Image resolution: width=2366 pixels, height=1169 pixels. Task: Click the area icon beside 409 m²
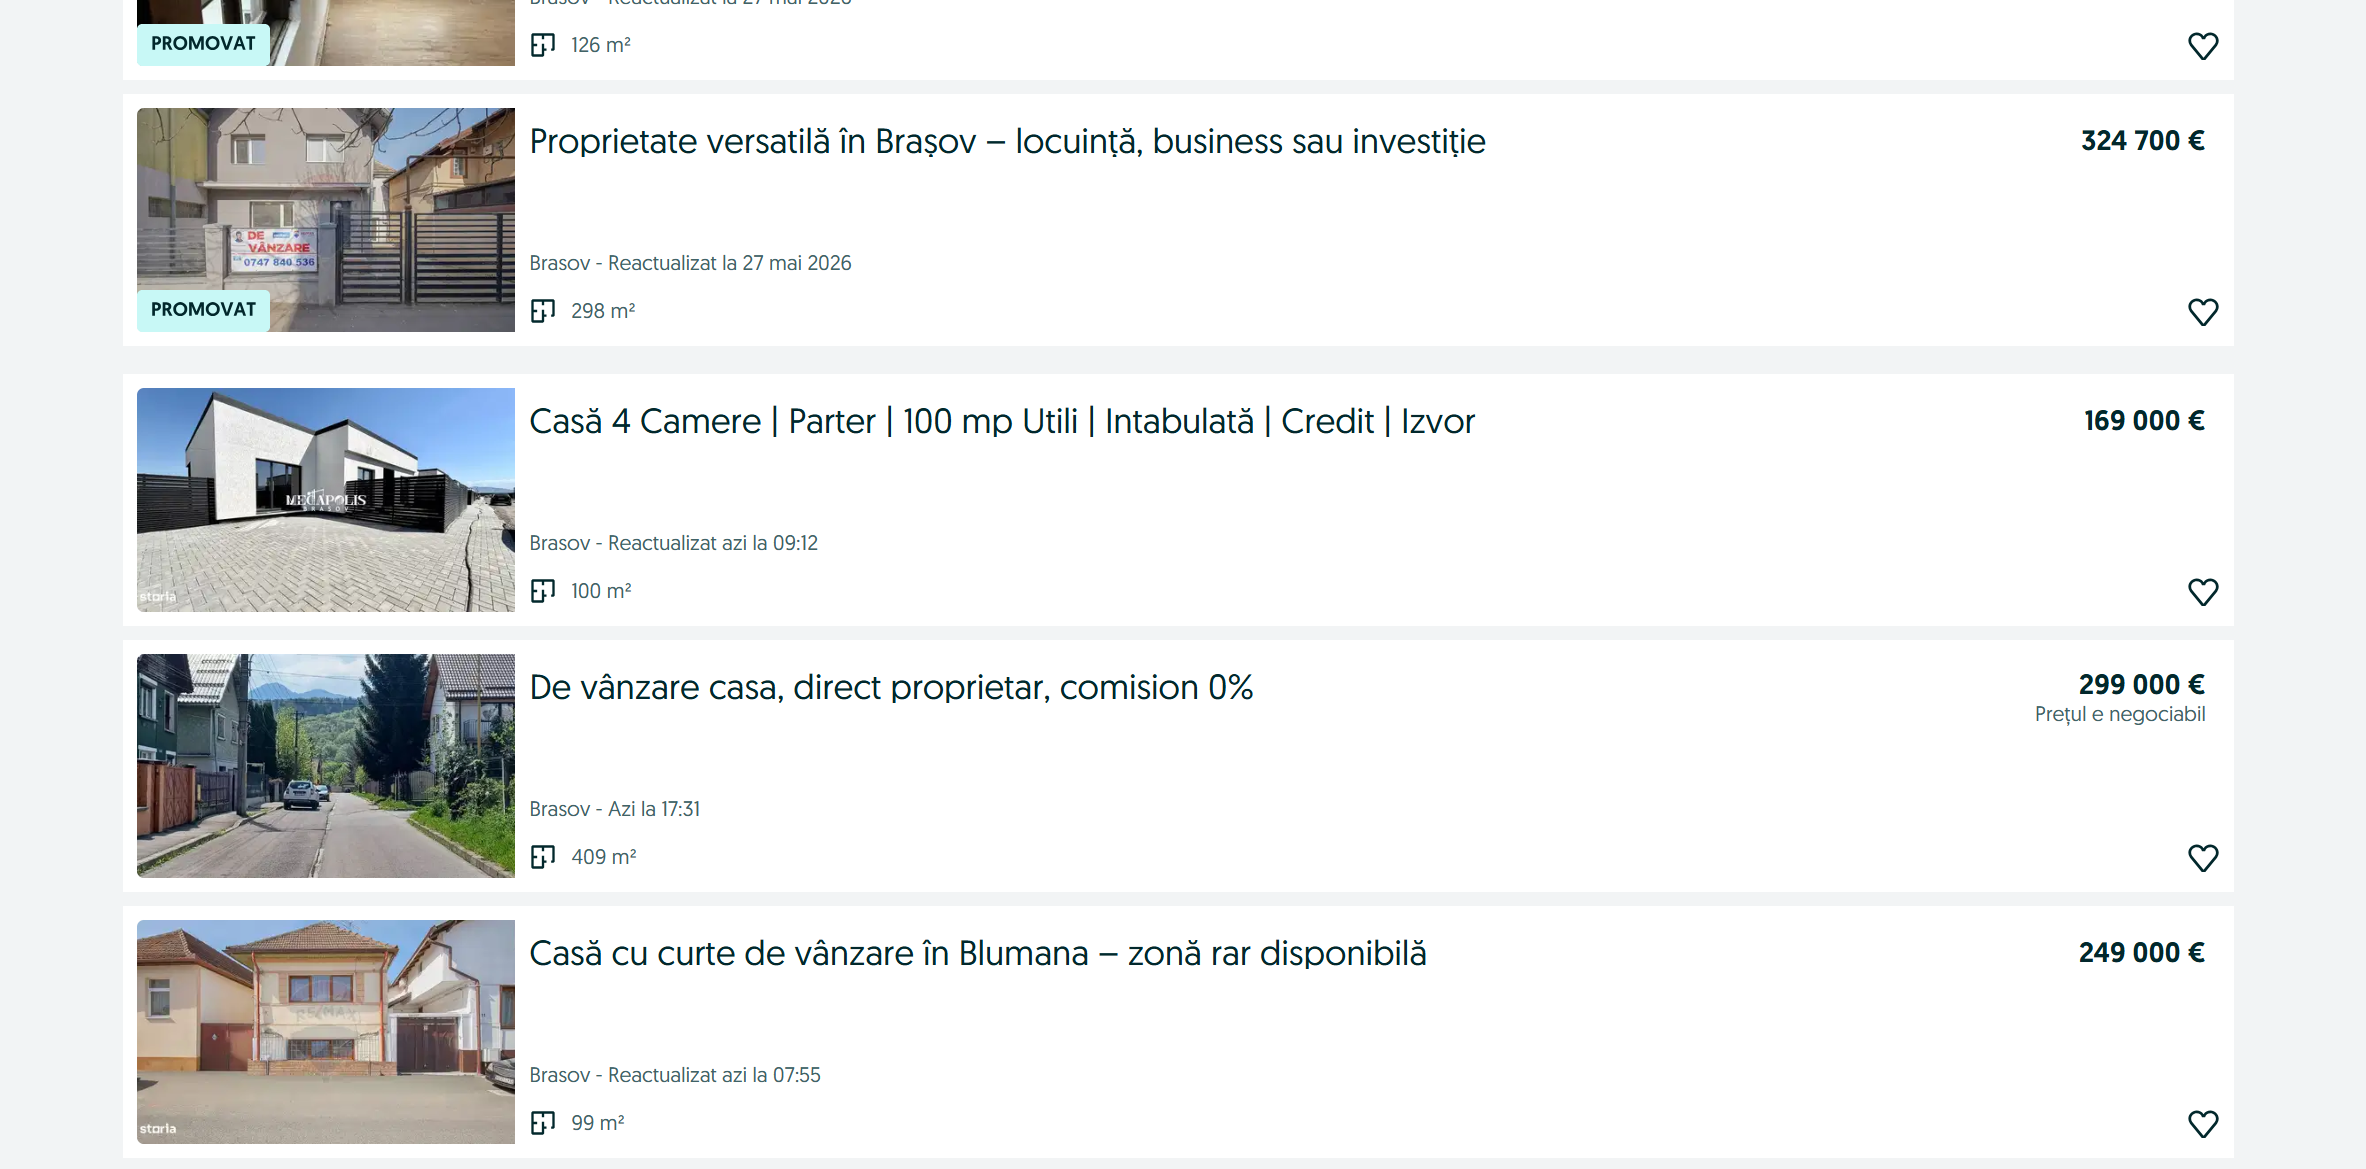point(543,857)
